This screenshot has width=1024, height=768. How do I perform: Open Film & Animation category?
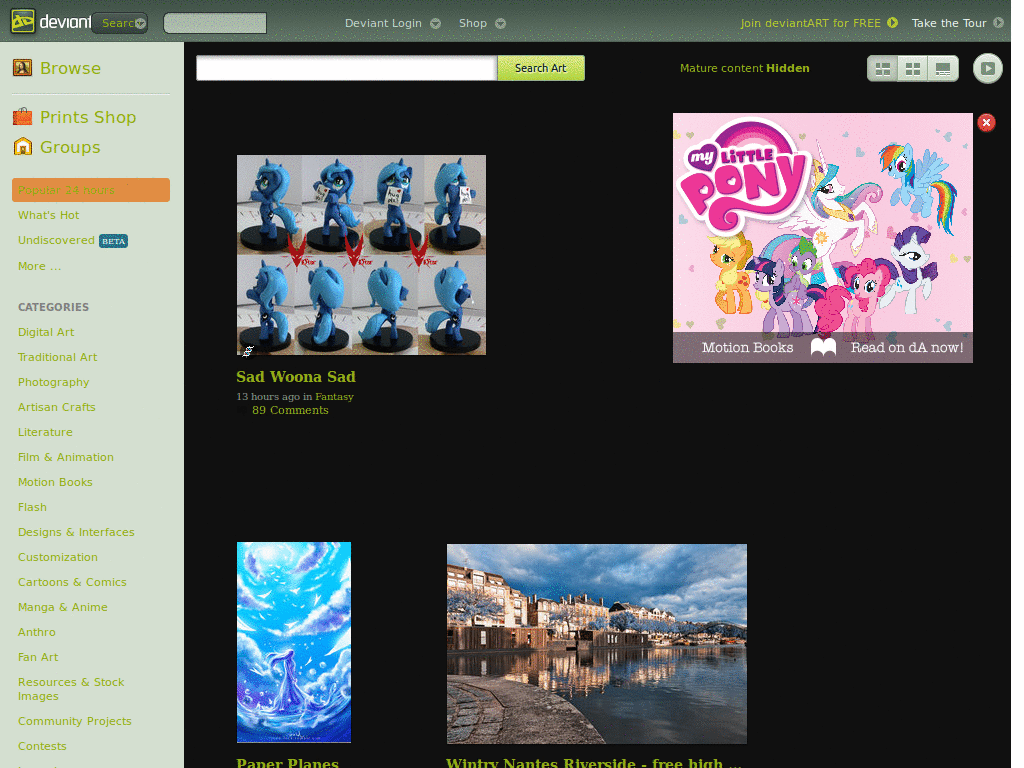click(x=66, y=457)
